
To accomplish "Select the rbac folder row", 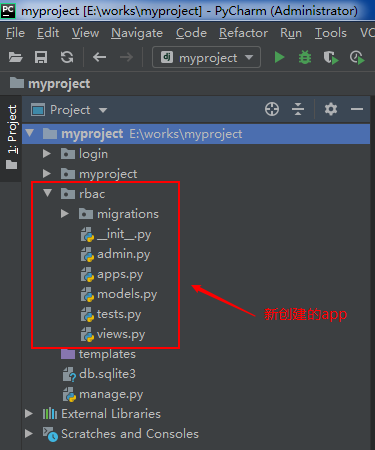I will click(196, 194).
